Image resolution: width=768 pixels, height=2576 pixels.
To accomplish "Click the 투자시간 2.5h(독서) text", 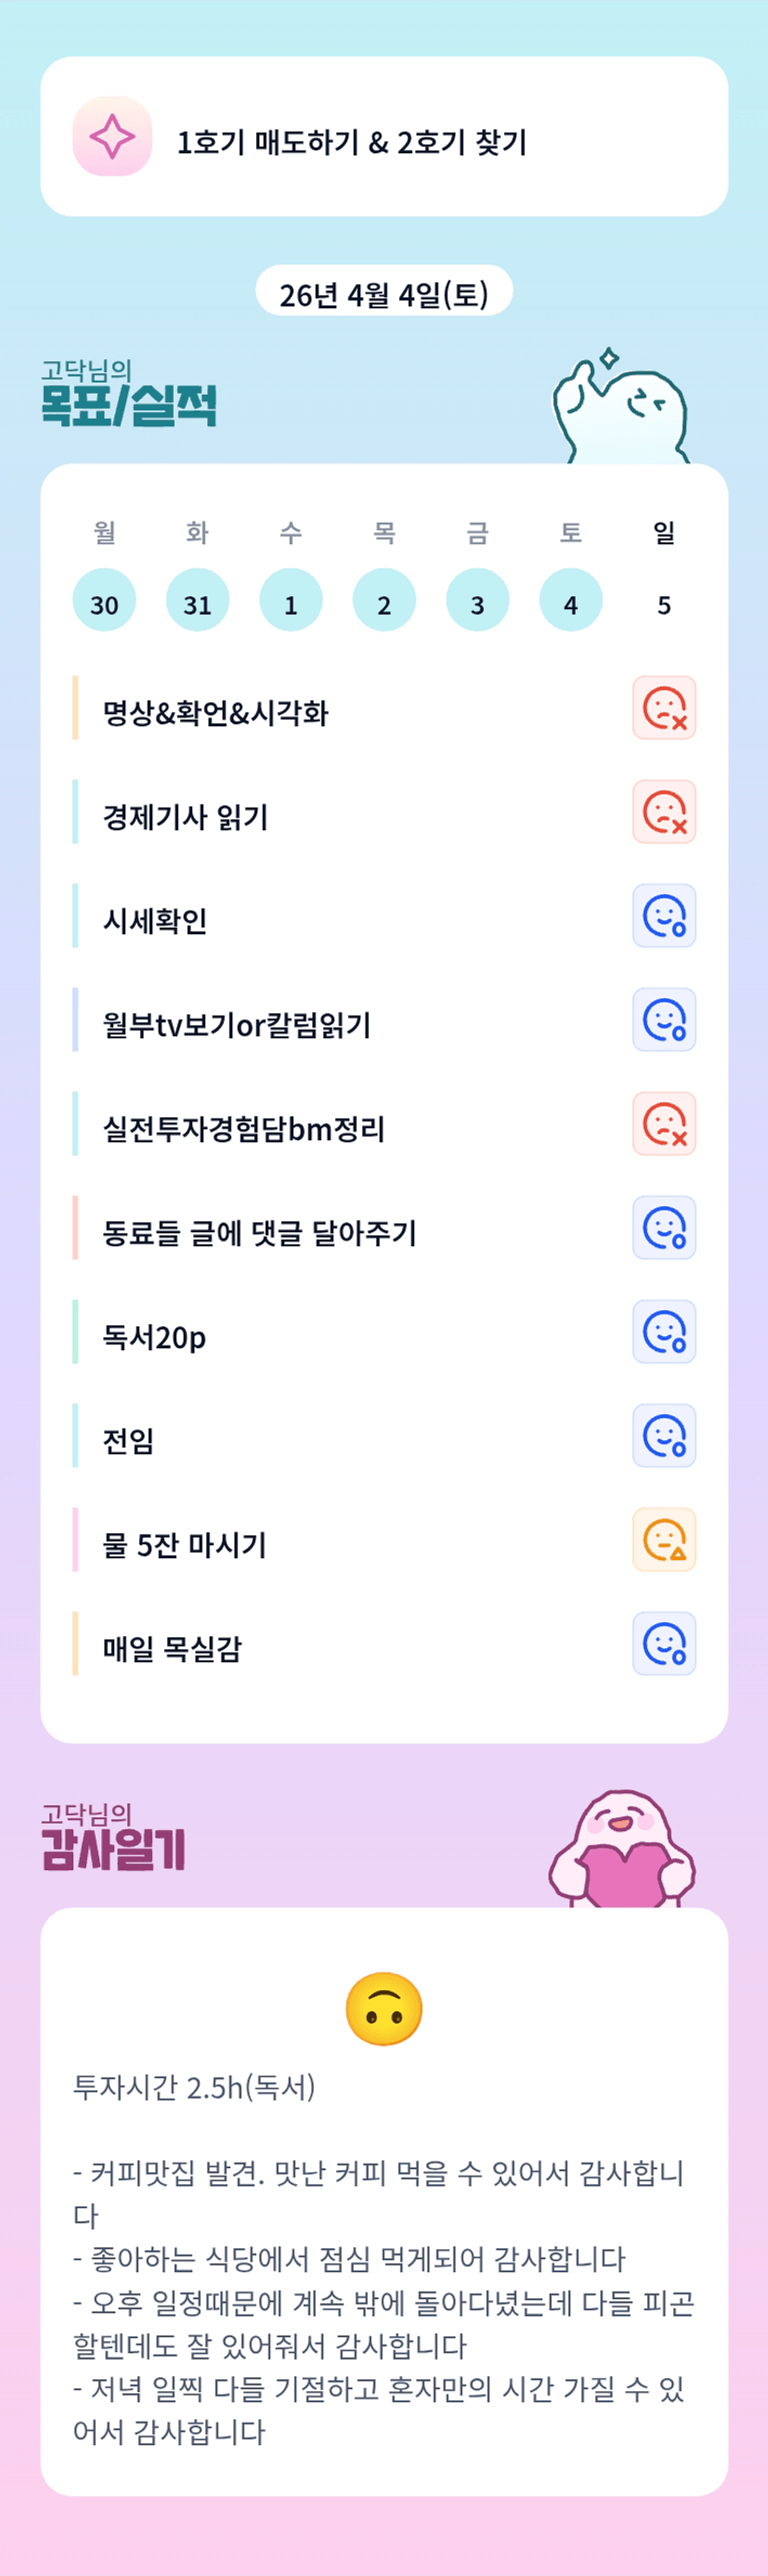I will coord(194,2087).
